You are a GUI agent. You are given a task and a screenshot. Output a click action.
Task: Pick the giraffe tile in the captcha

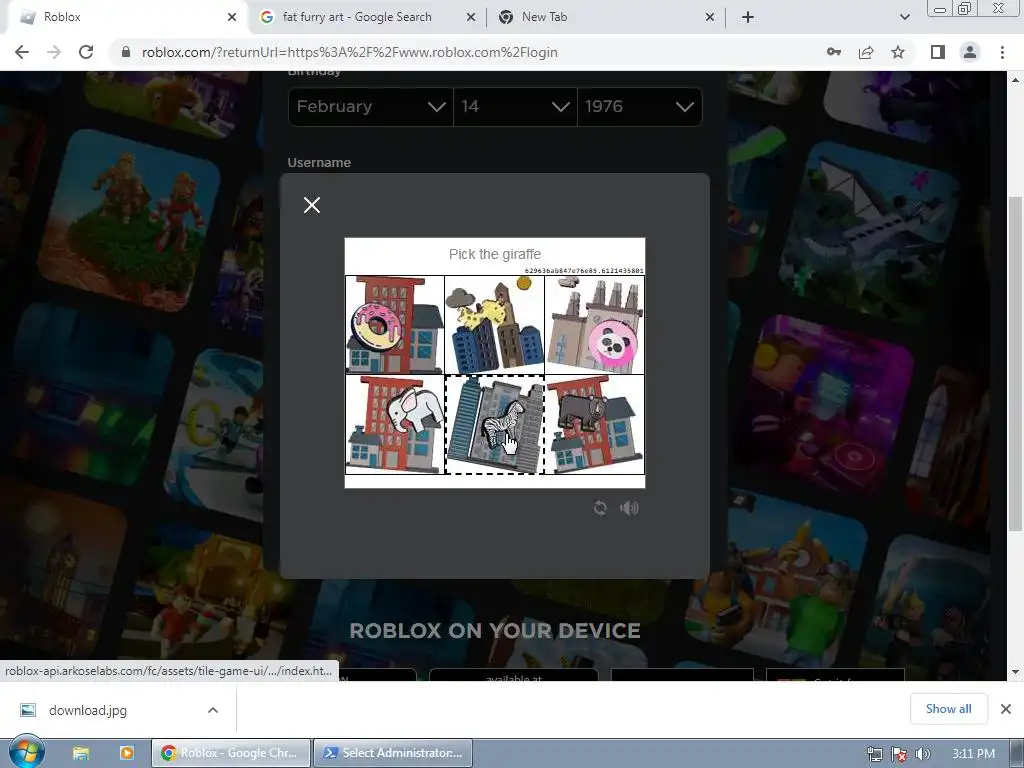(494, 325)
